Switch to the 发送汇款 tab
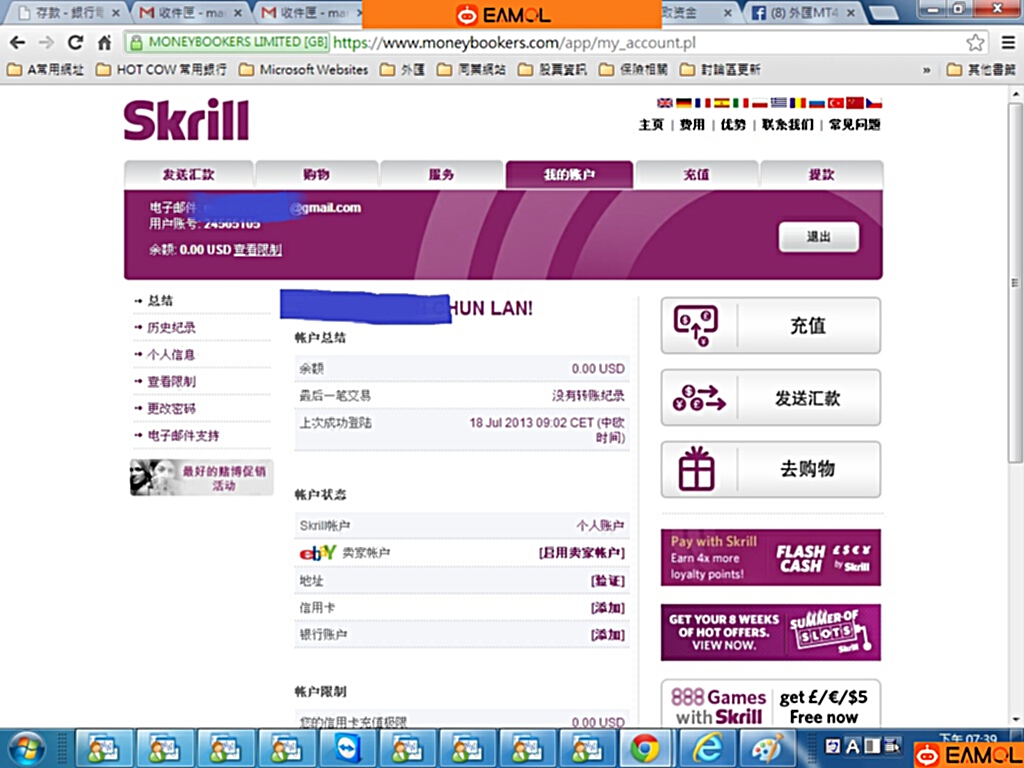 pos(189,174)
